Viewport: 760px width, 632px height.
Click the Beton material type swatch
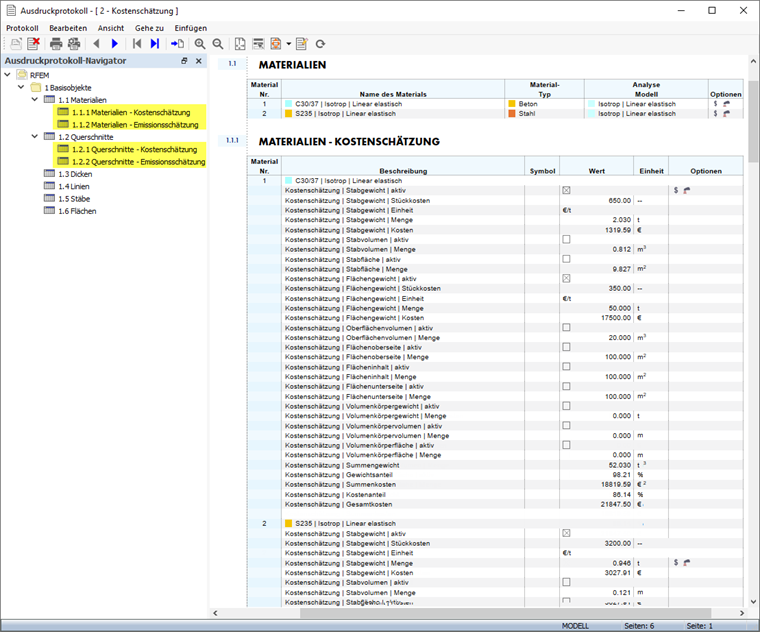(512, 104)
